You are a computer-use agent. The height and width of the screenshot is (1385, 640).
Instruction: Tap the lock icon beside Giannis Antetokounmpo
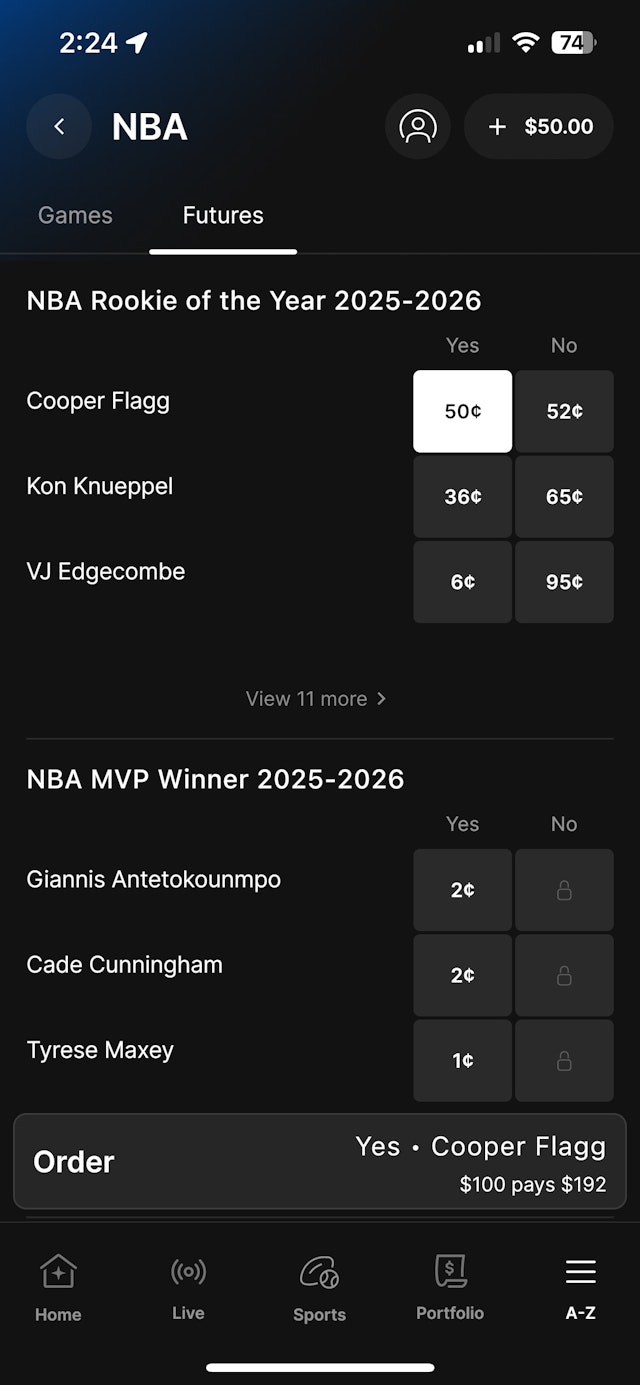[x=564, y=890]
